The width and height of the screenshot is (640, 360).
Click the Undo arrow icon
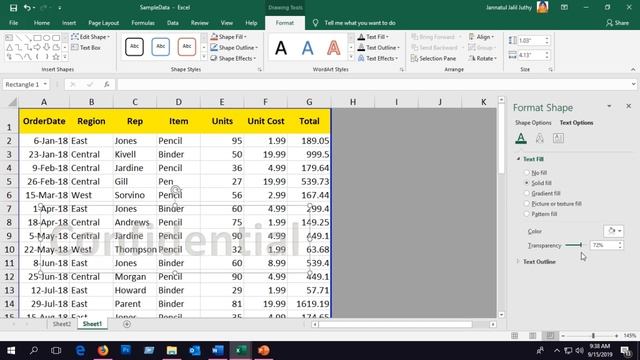click(x=27, y=8)
